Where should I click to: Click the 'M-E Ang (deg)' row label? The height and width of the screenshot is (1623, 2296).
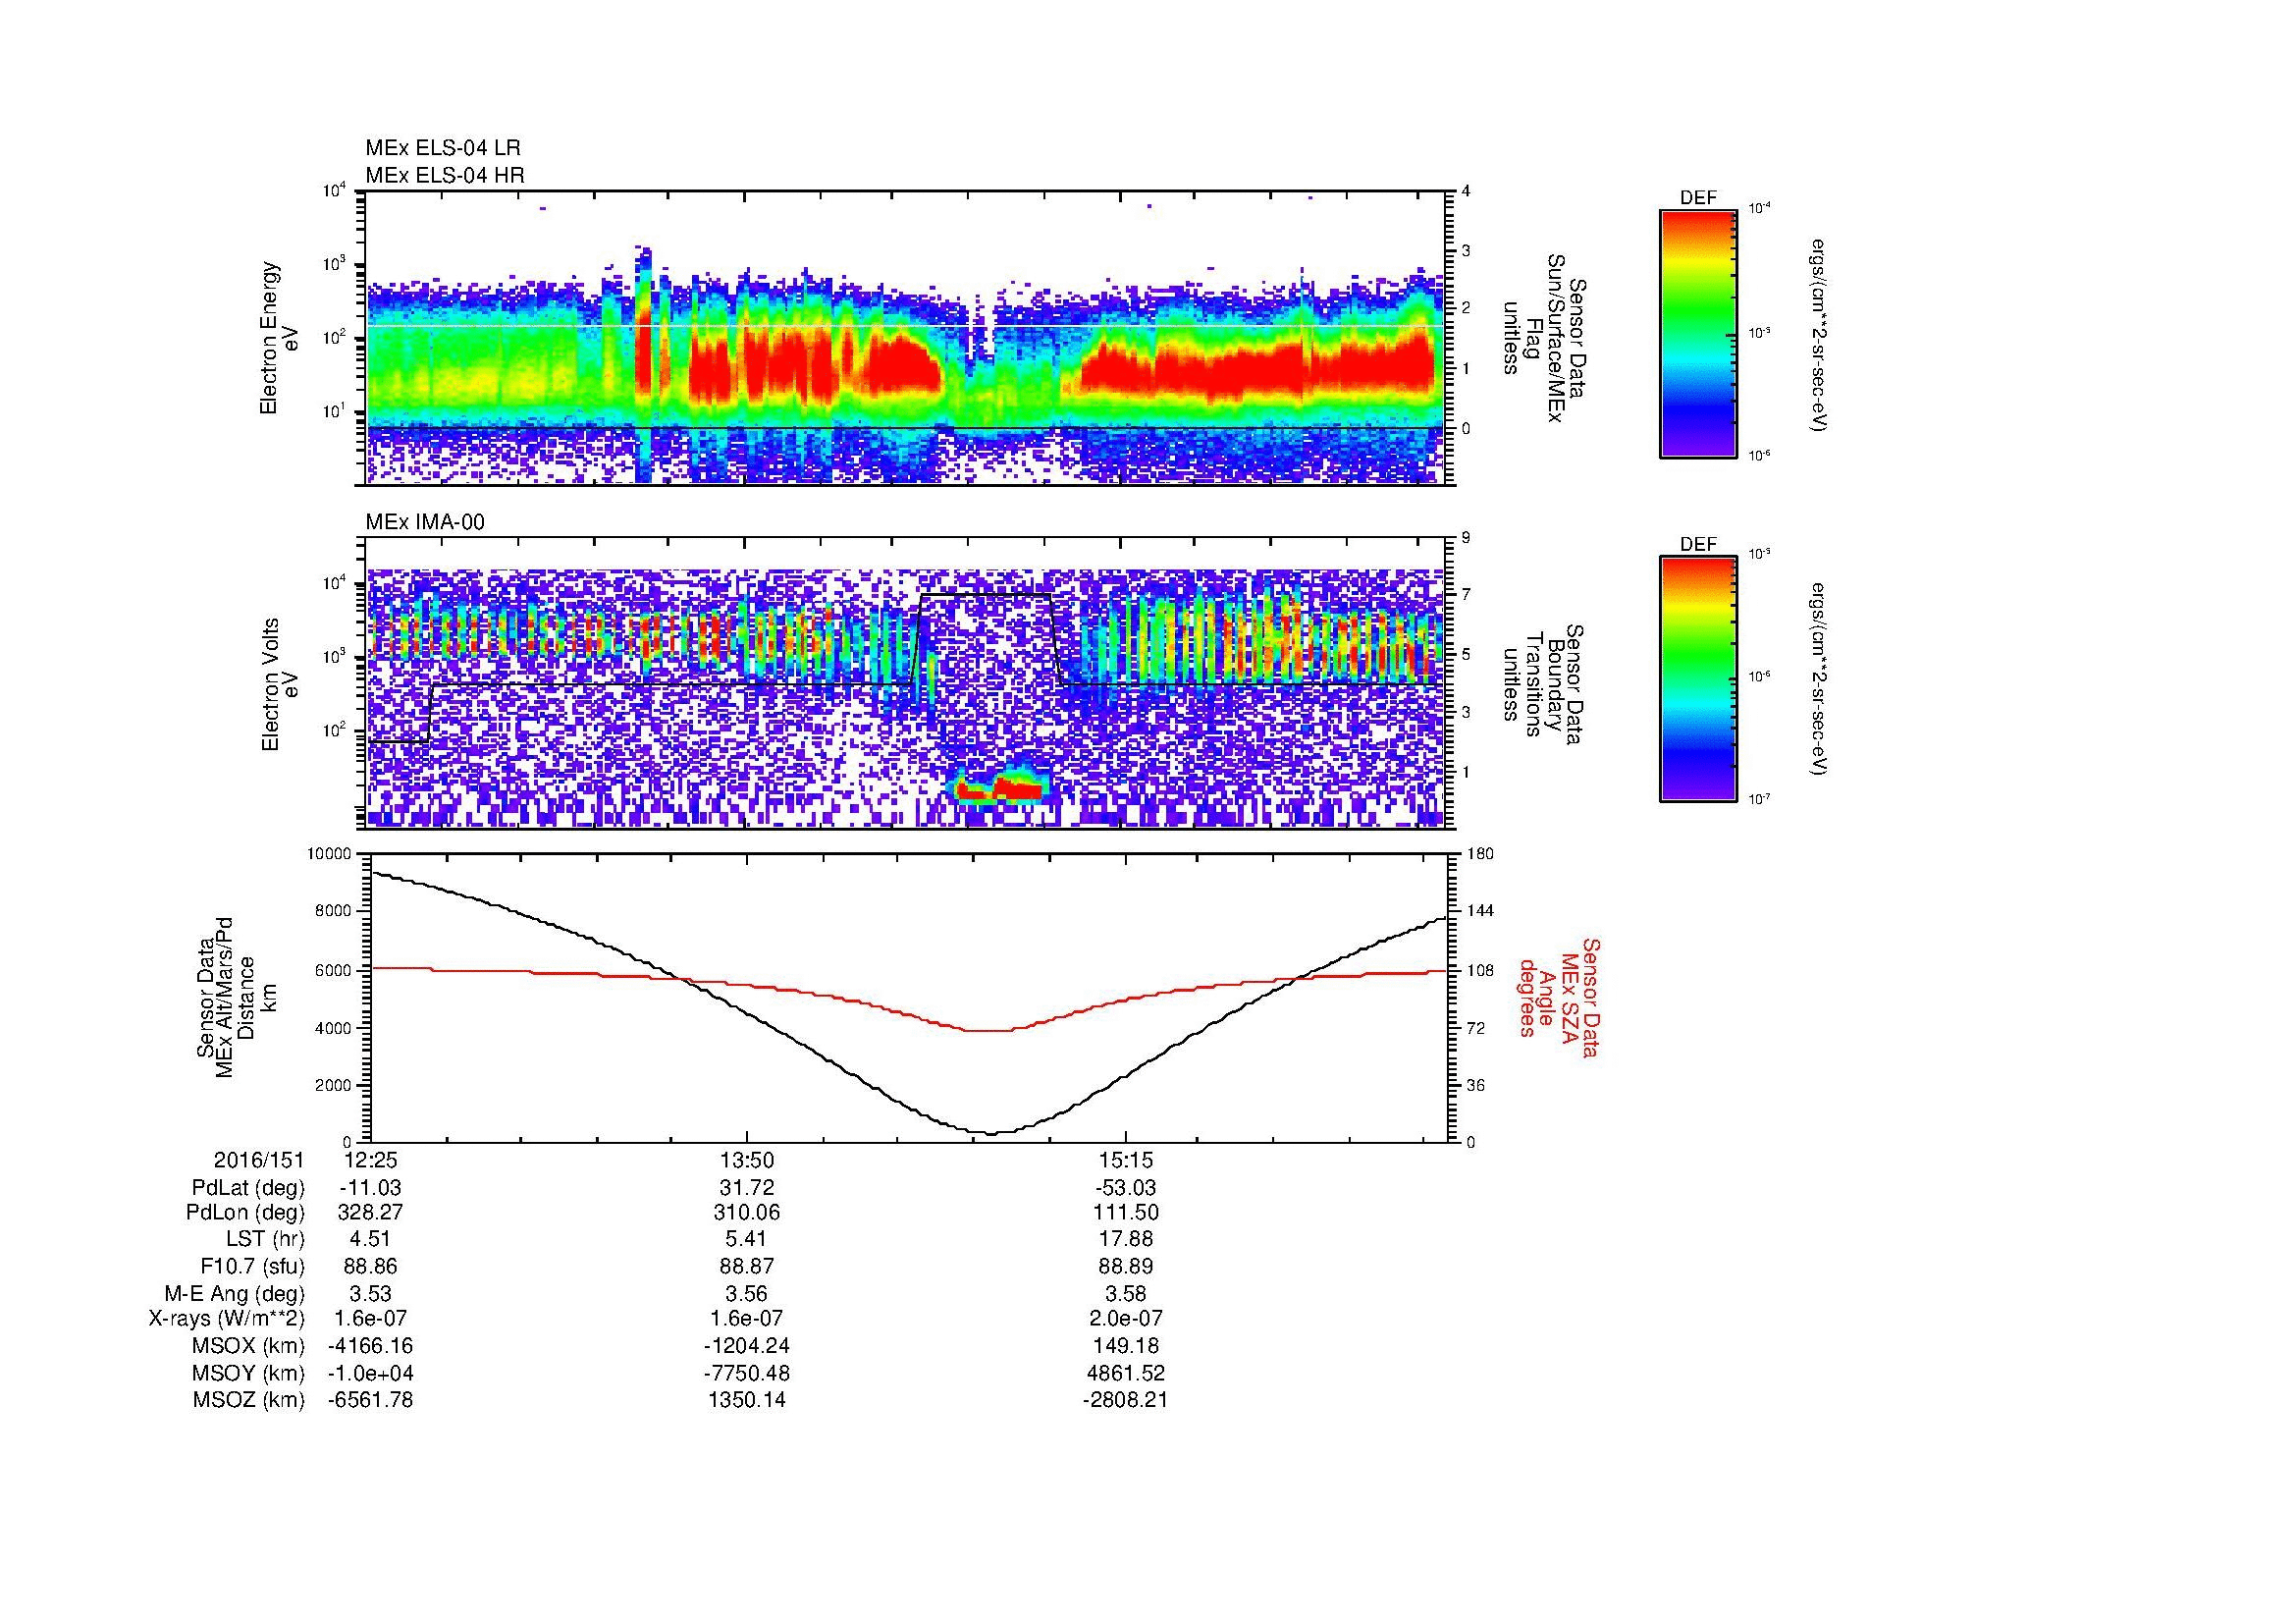(234, 1293)
